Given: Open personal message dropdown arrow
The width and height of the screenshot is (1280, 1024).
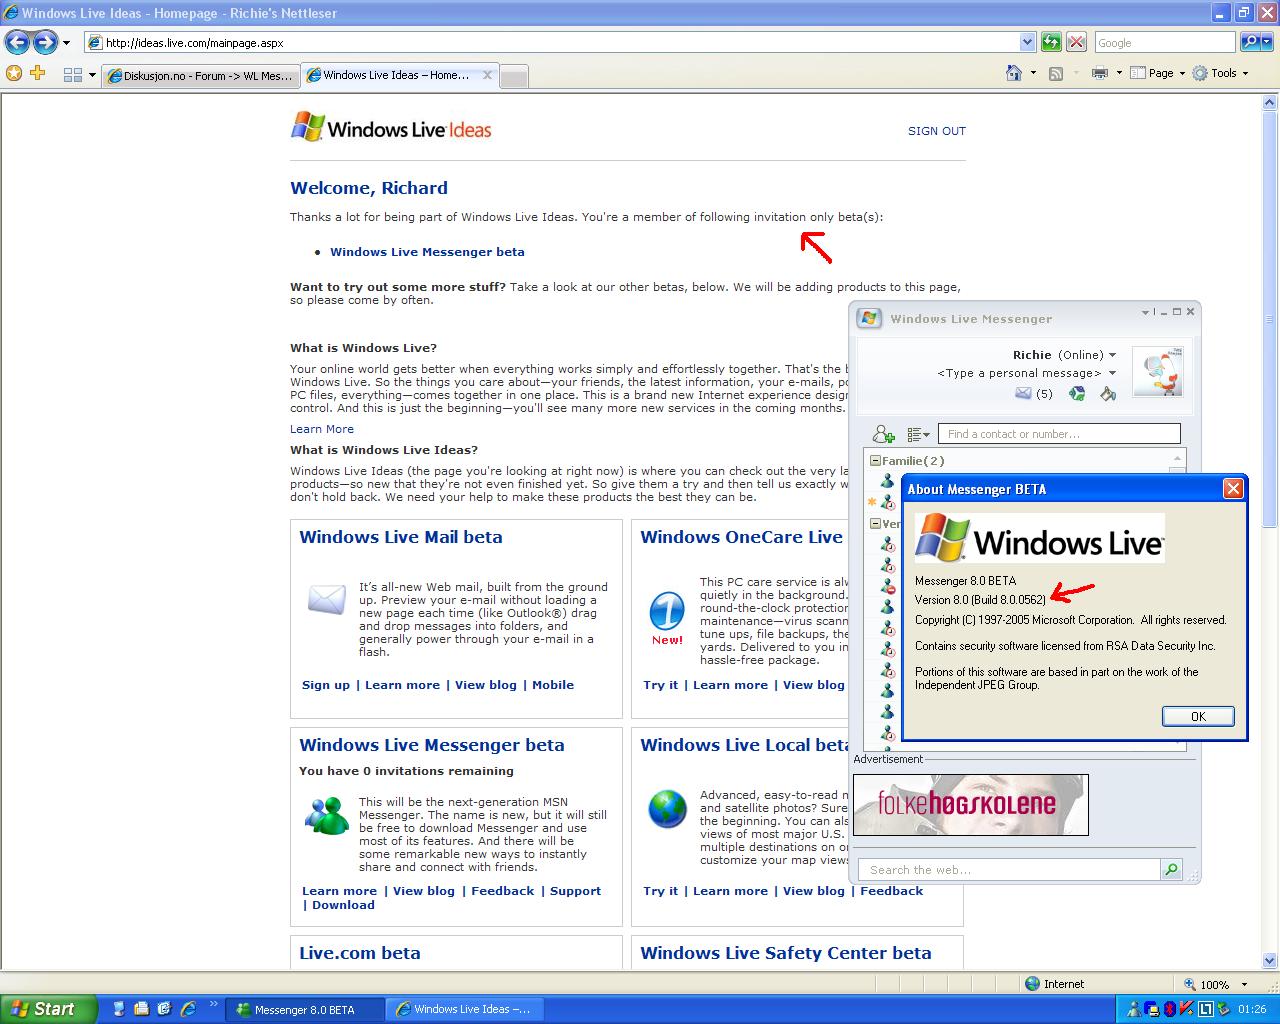Looking at the screenshot, I should [1112, 373].
